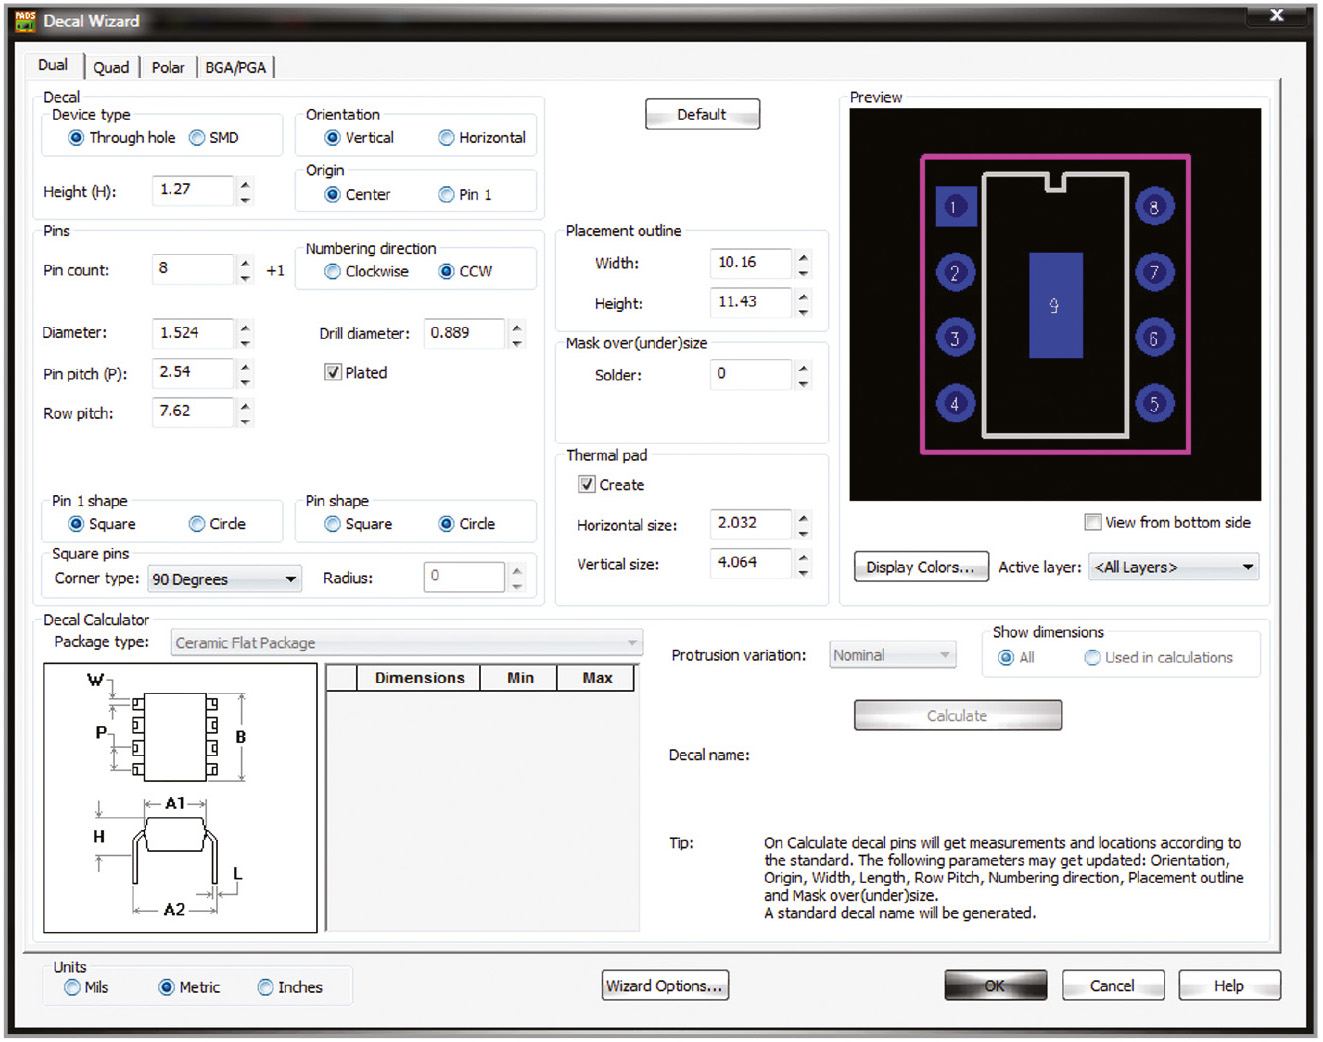The width and height of the screenshot is (1323, 1042).
Task: Expand the Active layer dropdown
Action: pos(1247,567)
